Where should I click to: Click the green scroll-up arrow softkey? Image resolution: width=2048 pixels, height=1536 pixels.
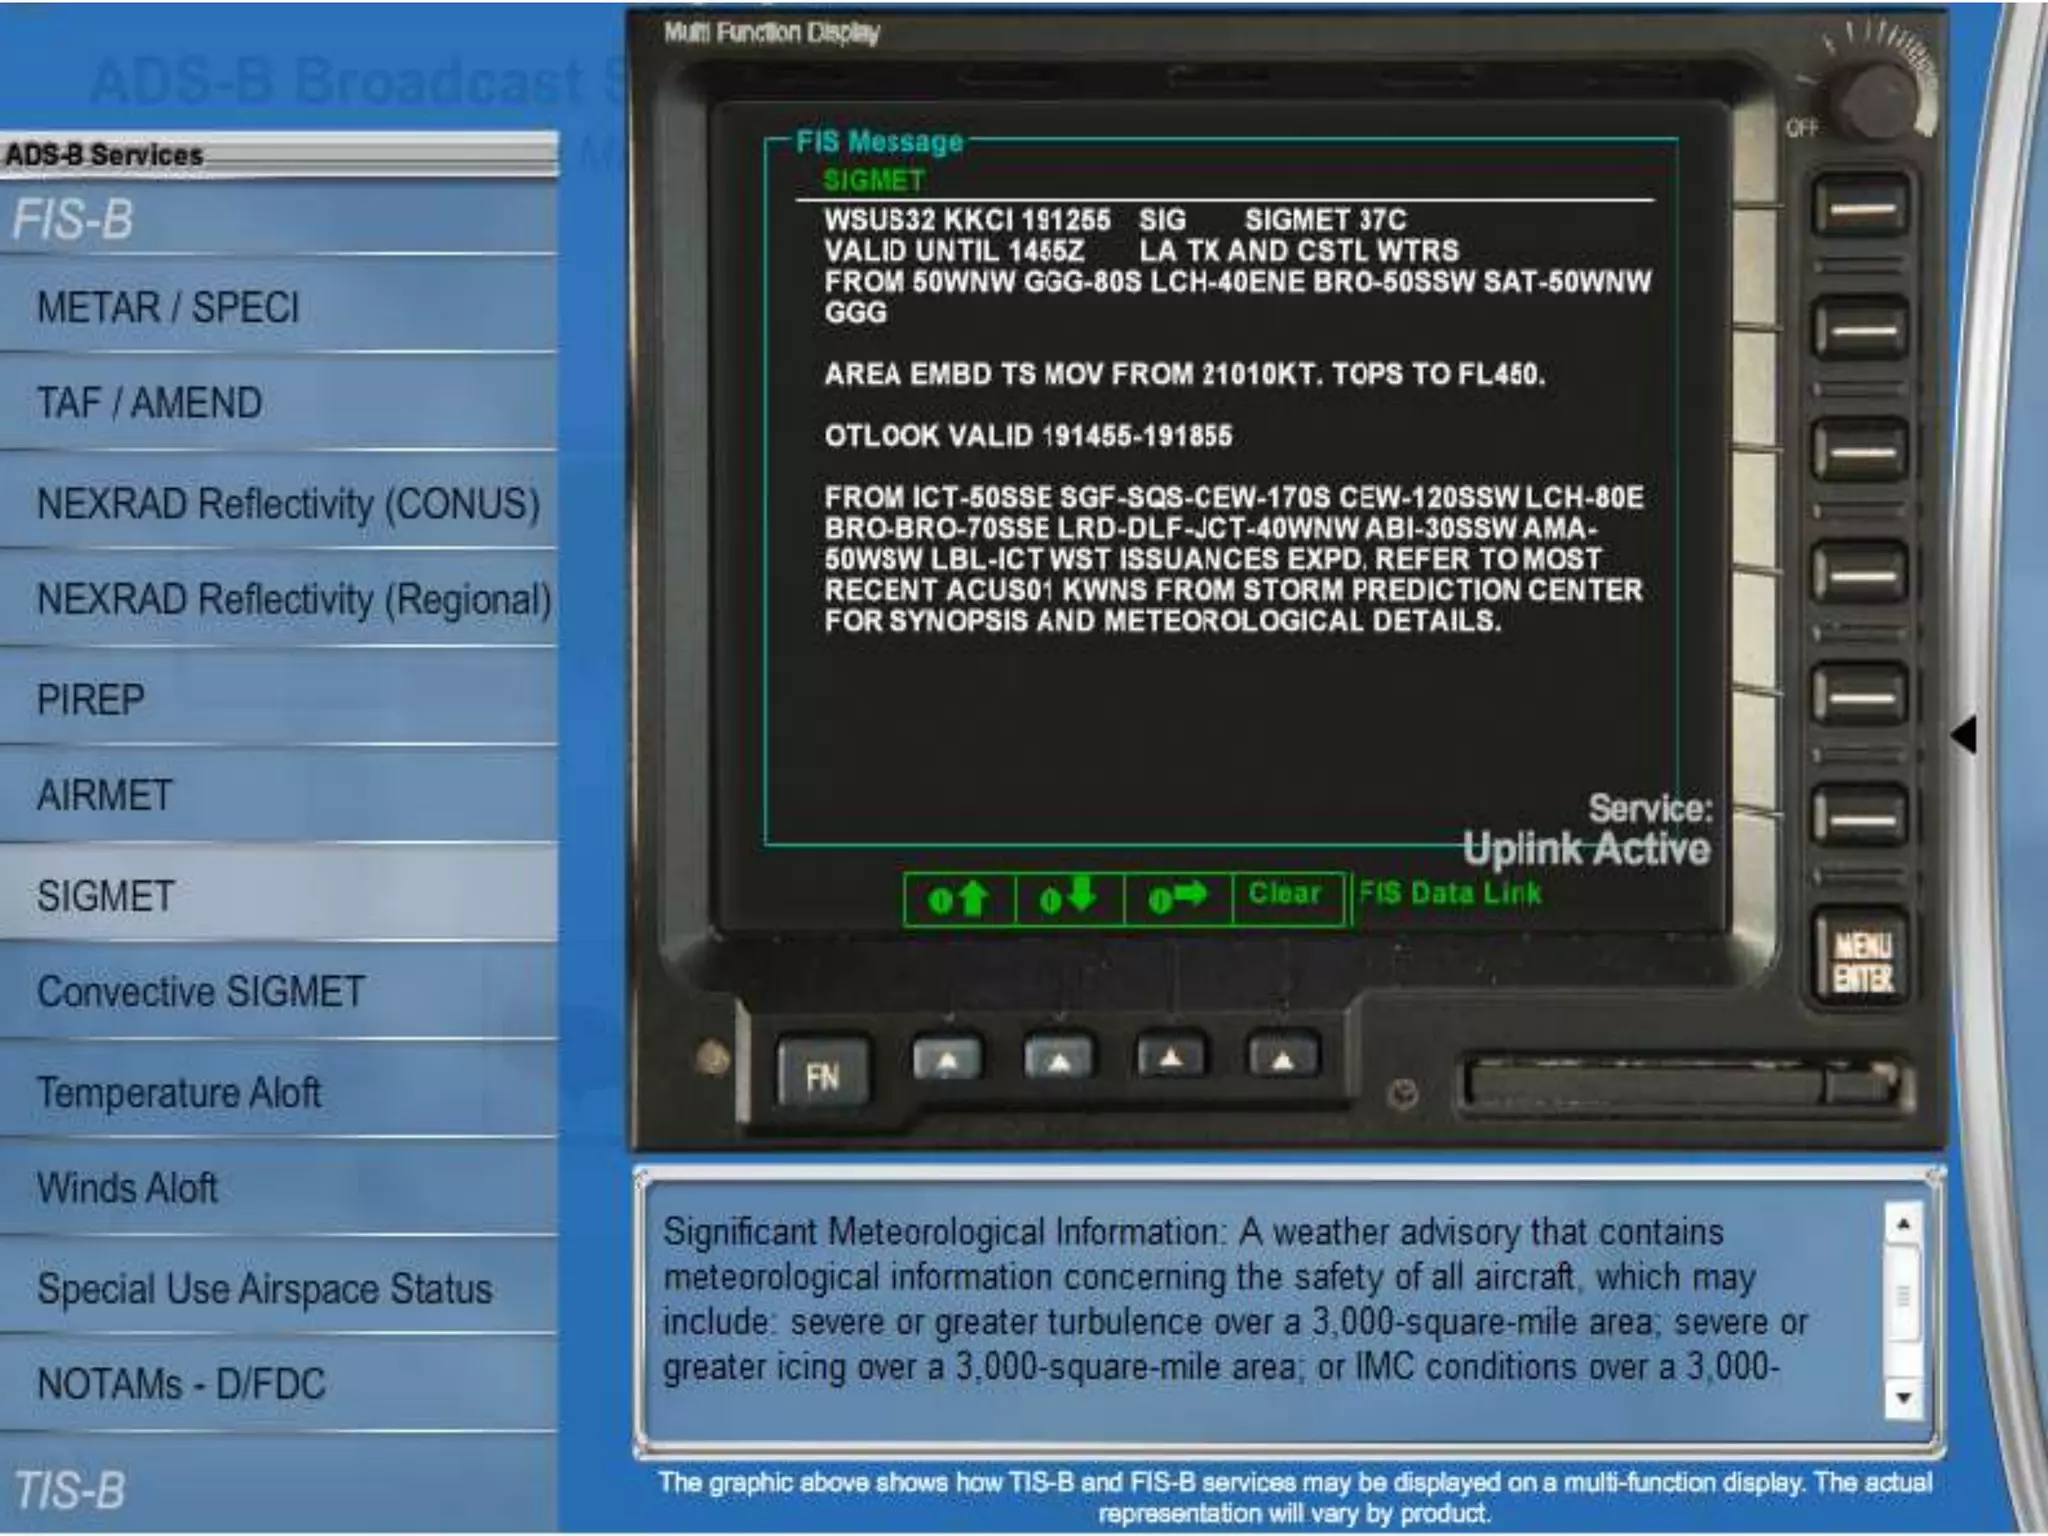(x=958, y=899)
